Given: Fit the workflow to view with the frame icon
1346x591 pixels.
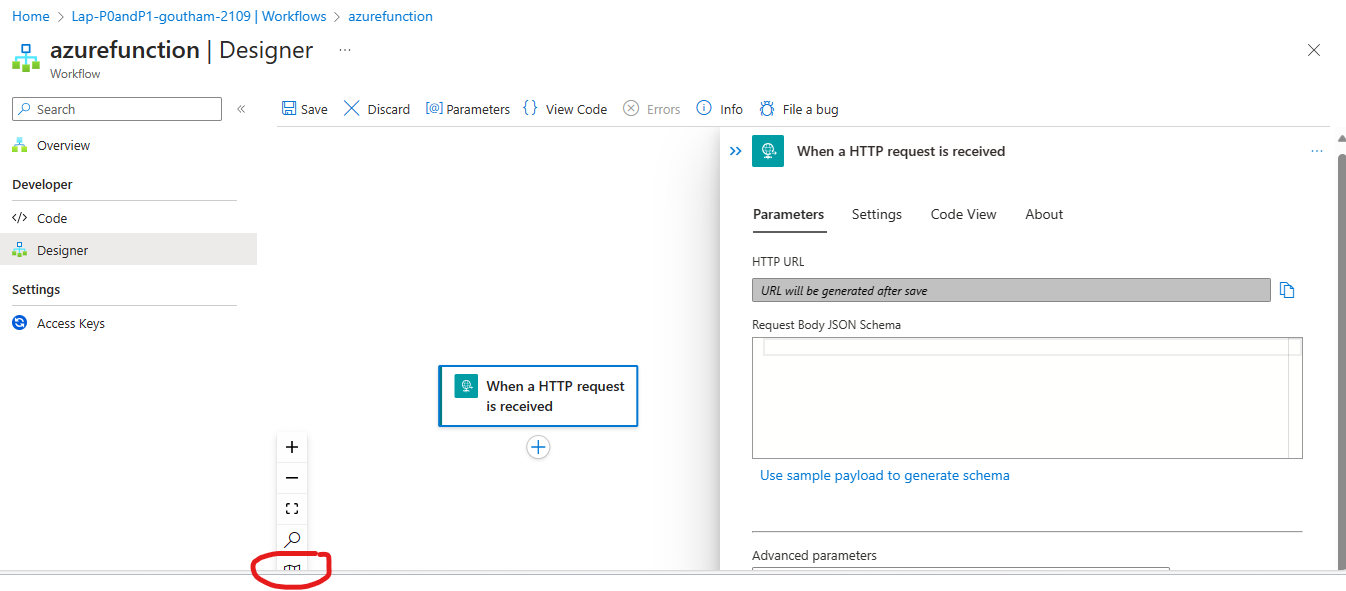Looking at the screenshot, I should coord(291,508).
